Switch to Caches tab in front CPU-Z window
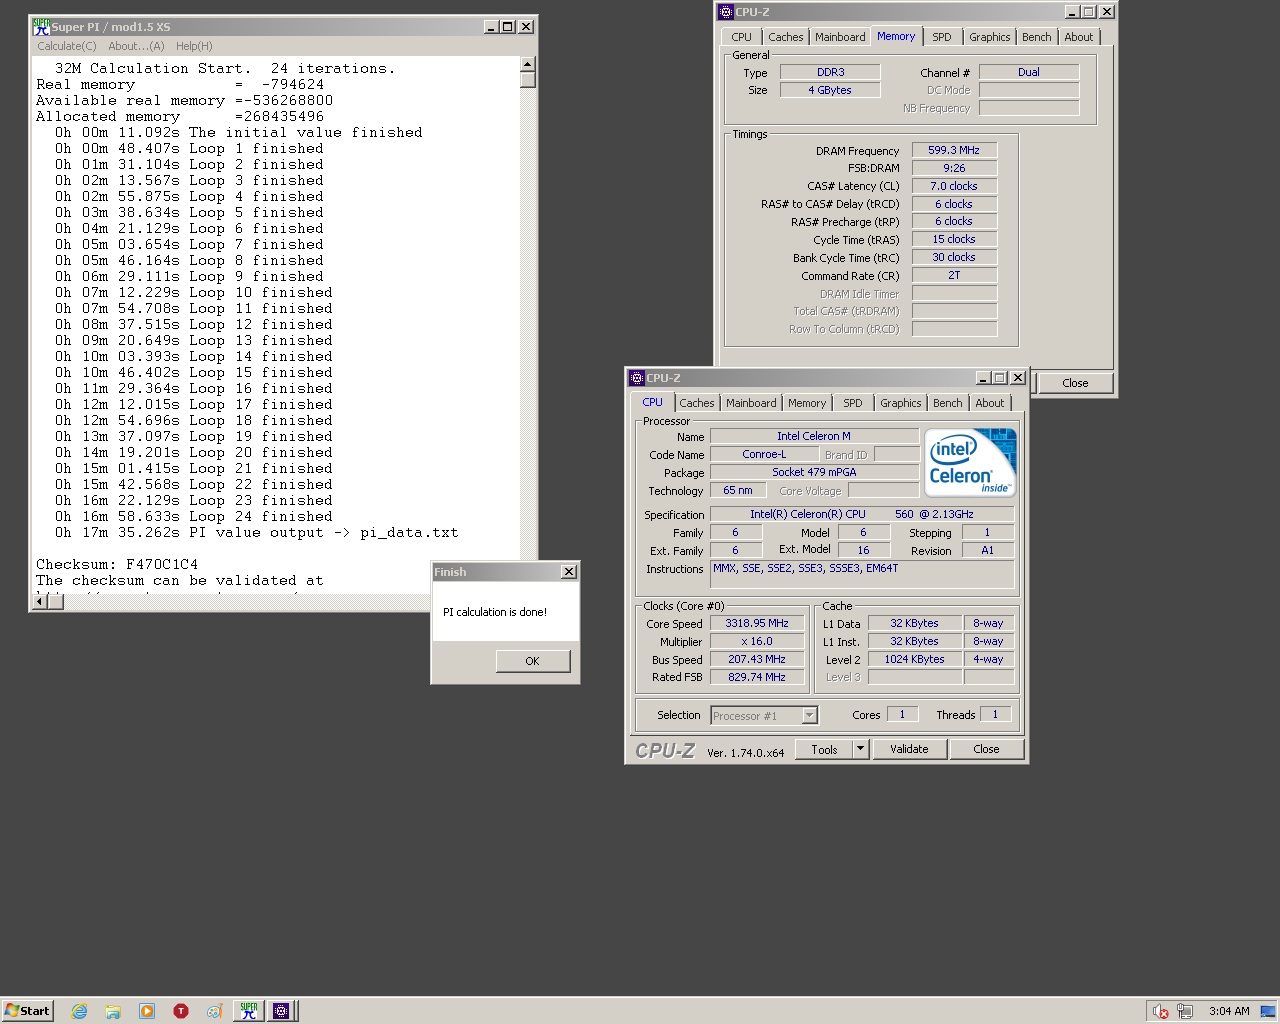Image resolution: width=1280 pixels, height=1024 pixels. [697, 403]
